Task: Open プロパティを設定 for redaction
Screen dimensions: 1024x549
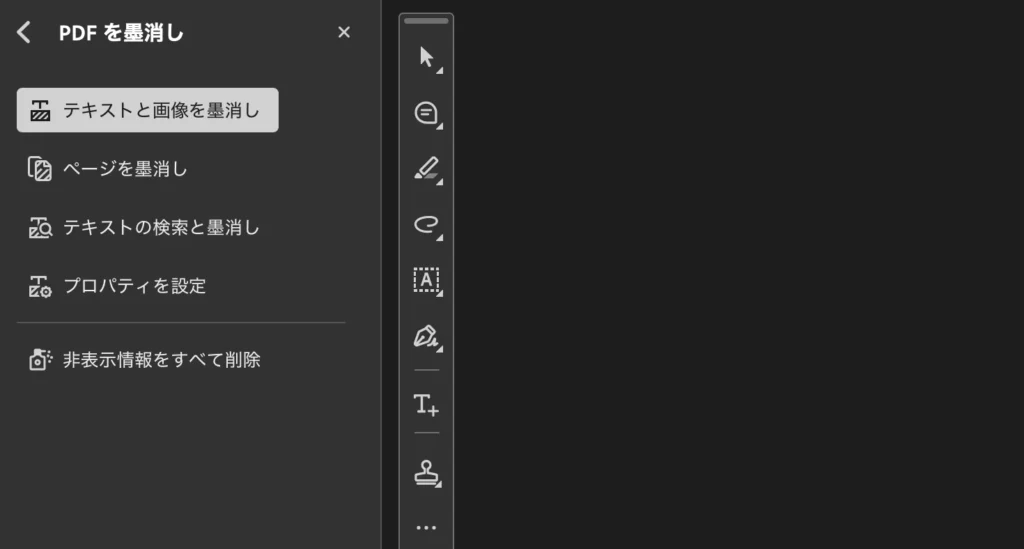Action: [118, 286]
